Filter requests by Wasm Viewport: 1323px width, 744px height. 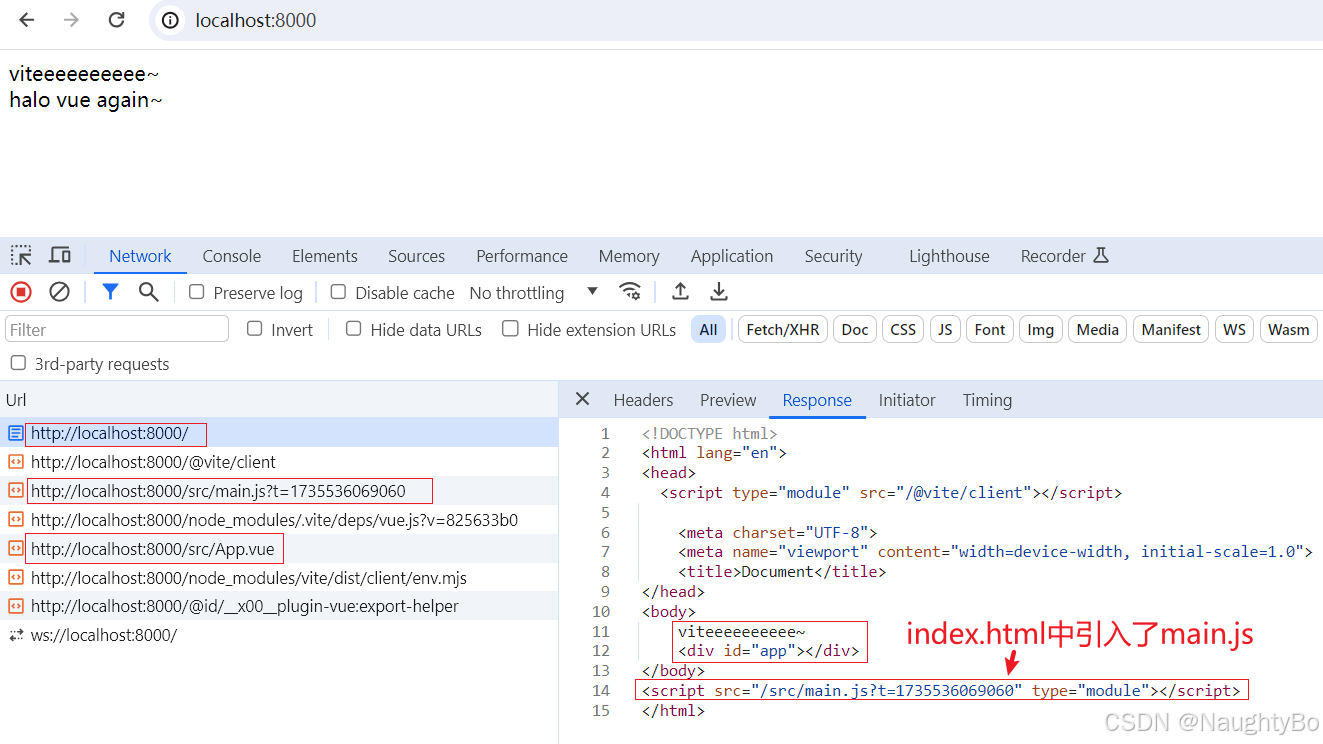[1288, 329]
